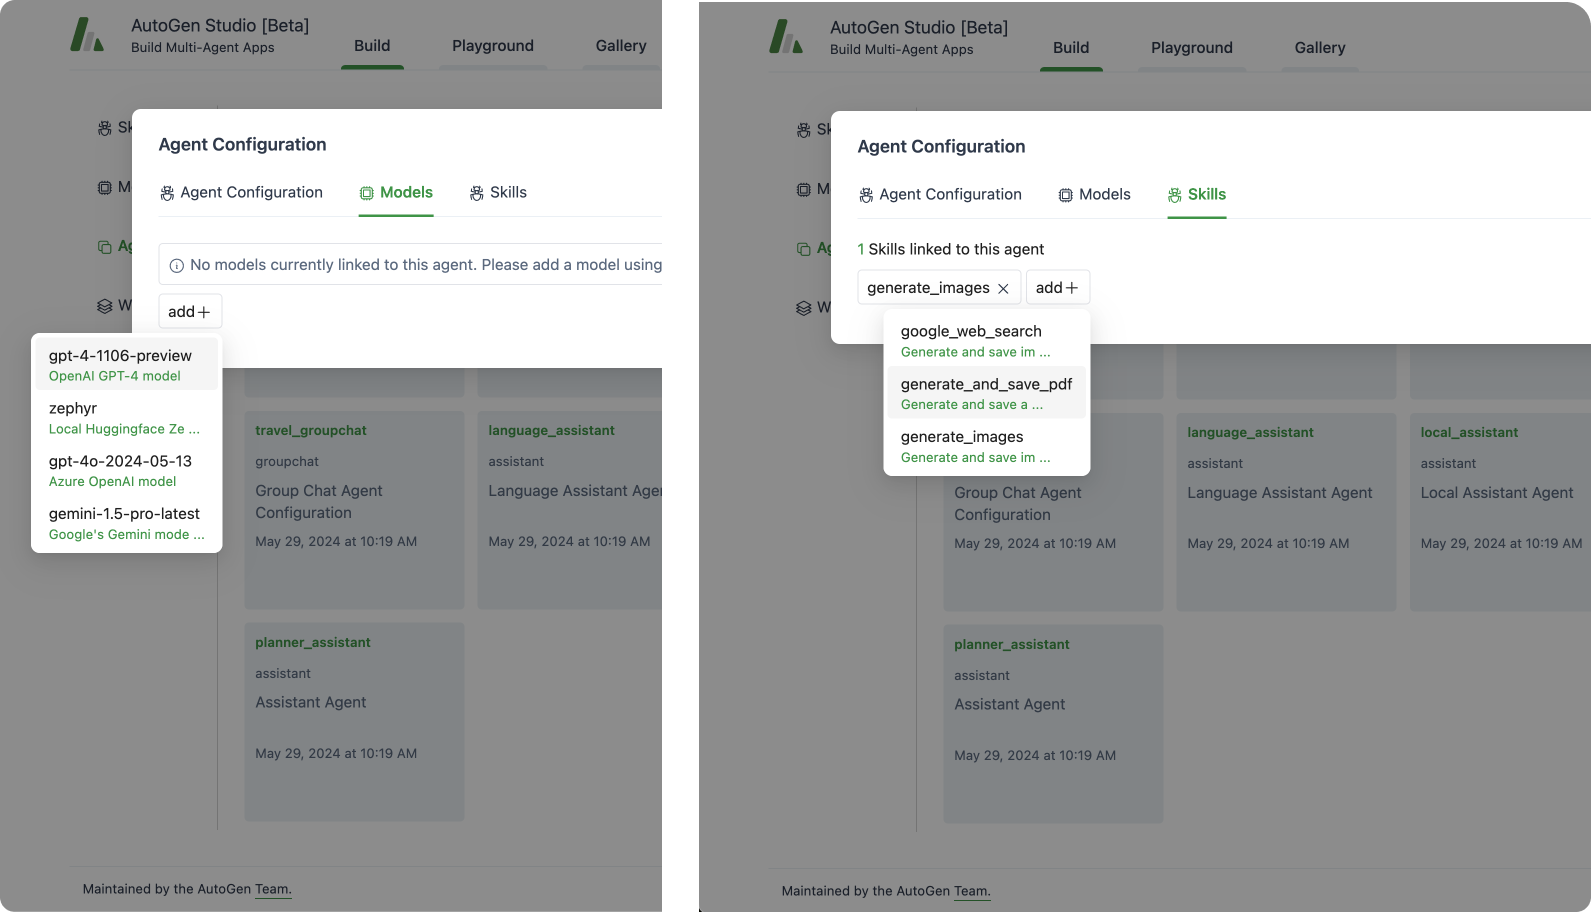Open Build tab in left window
Viewport: 1591px width, 912px height.
pyautogui.click(x=372, y=46)
